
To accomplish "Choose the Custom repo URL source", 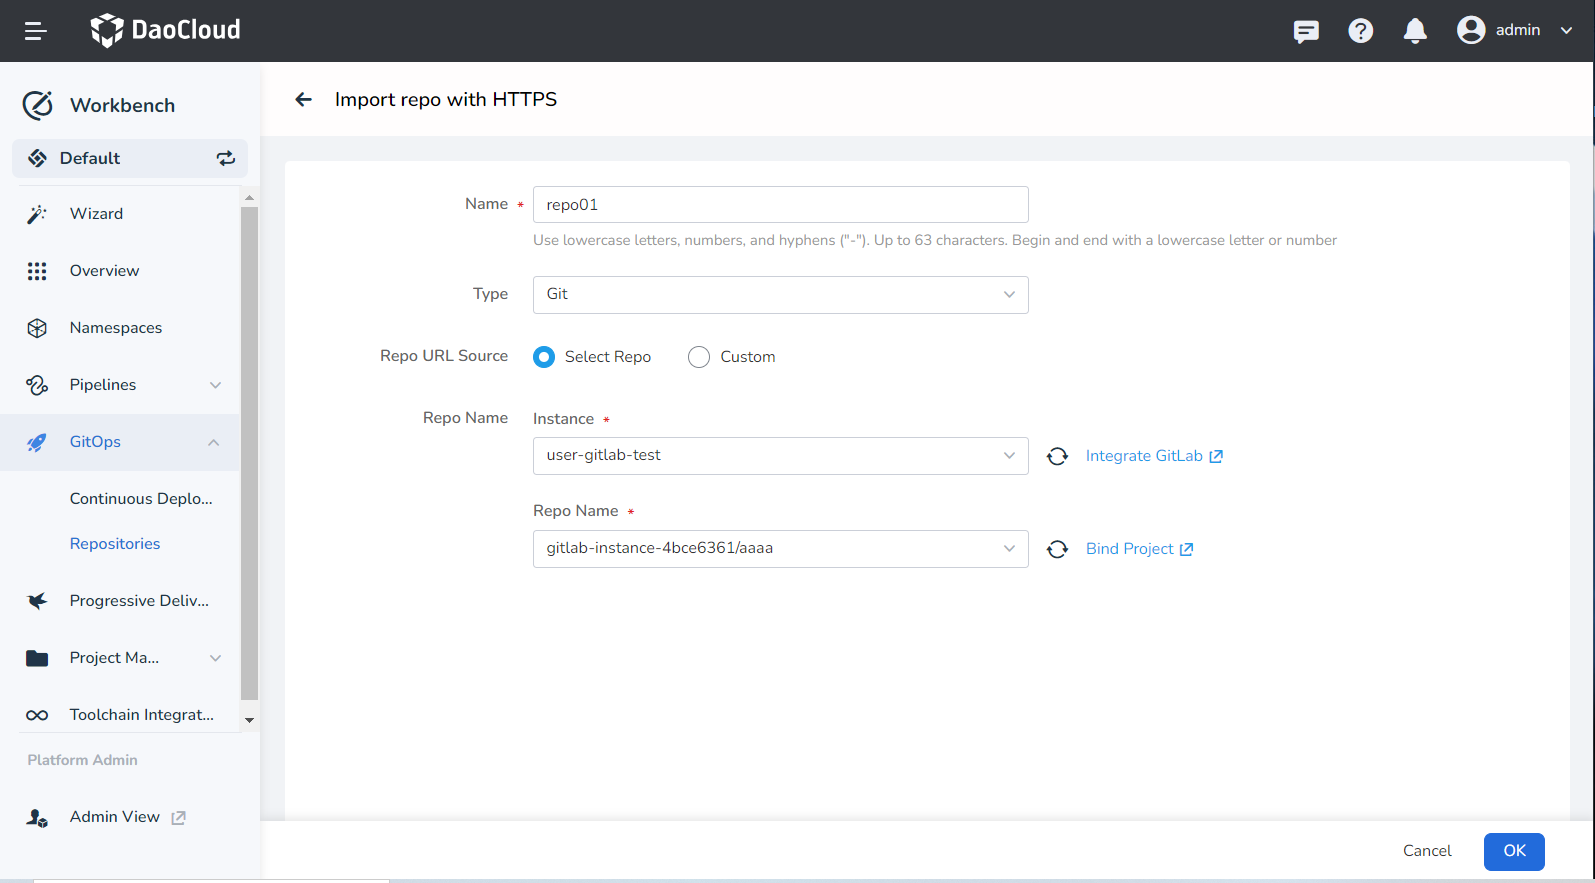I will tap(699, 357).
